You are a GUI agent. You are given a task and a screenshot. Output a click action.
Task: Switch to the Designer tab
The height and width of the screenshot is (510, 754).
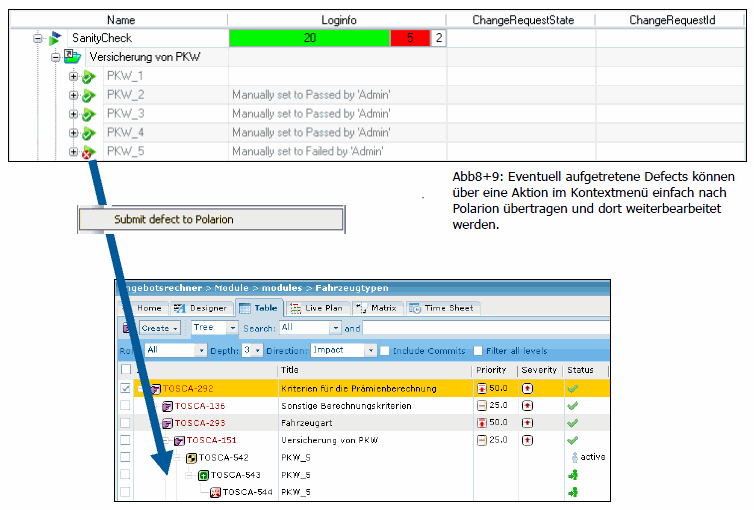click(x=201, y=308)
